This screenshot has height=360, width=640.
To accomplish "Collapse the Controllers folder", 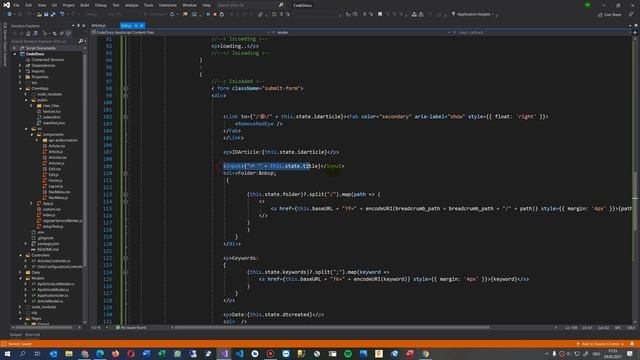I will pyautogui.click(x=20, y=255).
